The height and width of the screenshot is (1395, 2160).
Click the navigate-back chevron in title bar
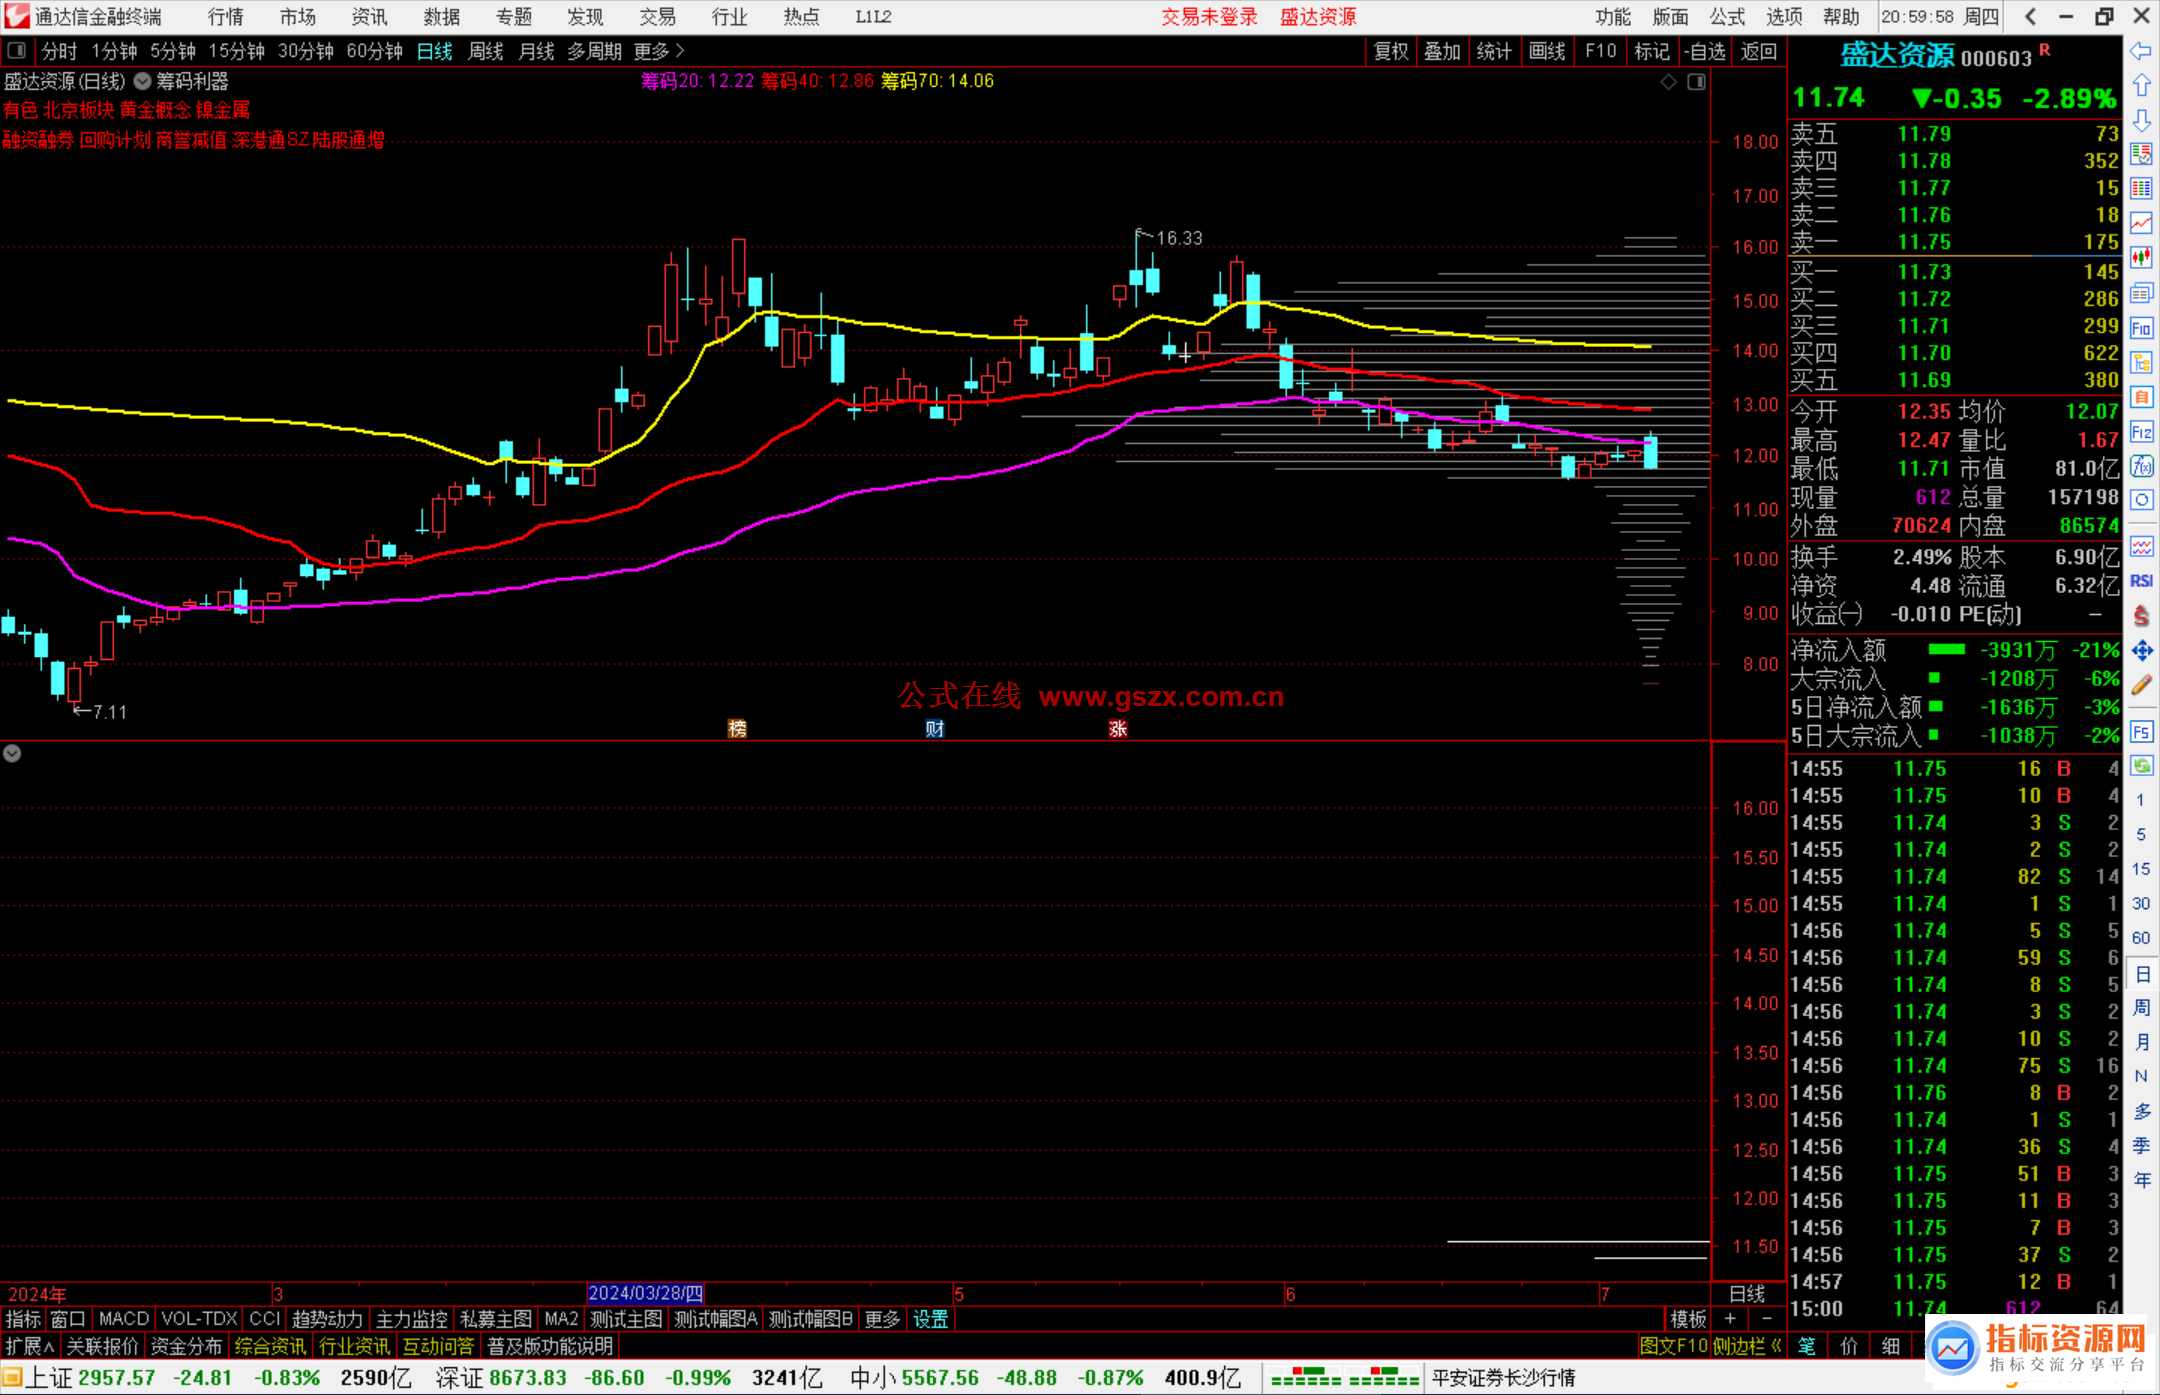pyautogui.click(x=2030, y=17)
